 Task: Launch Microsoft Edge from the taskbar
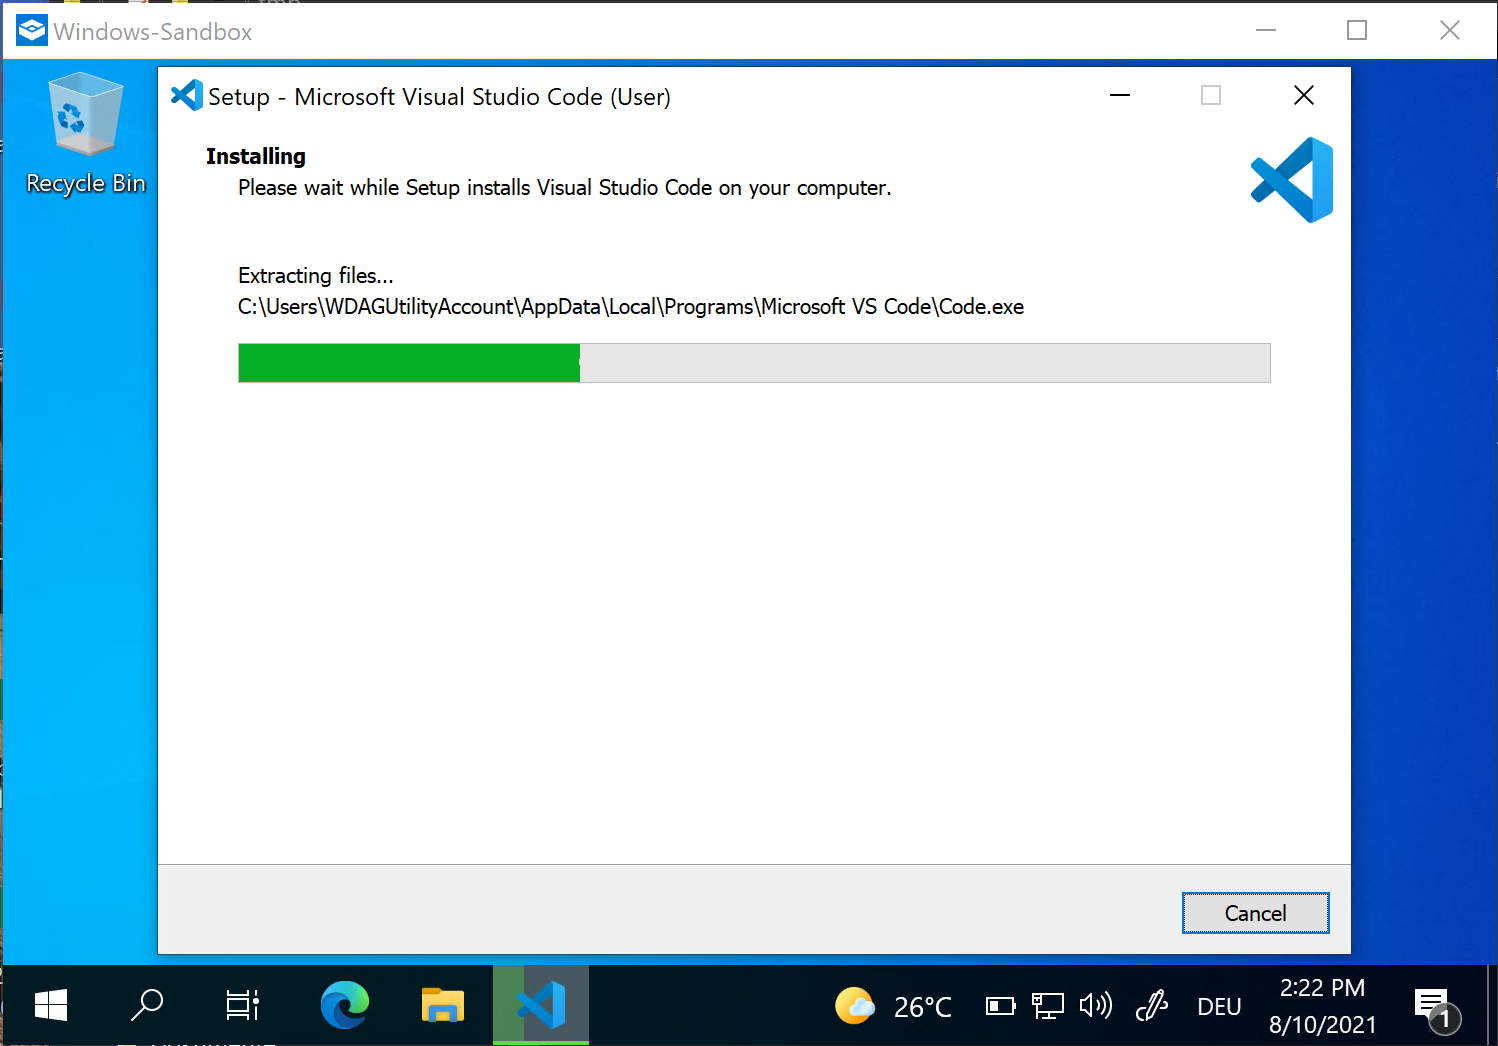pyautogui.click(x=345, y=1005)
